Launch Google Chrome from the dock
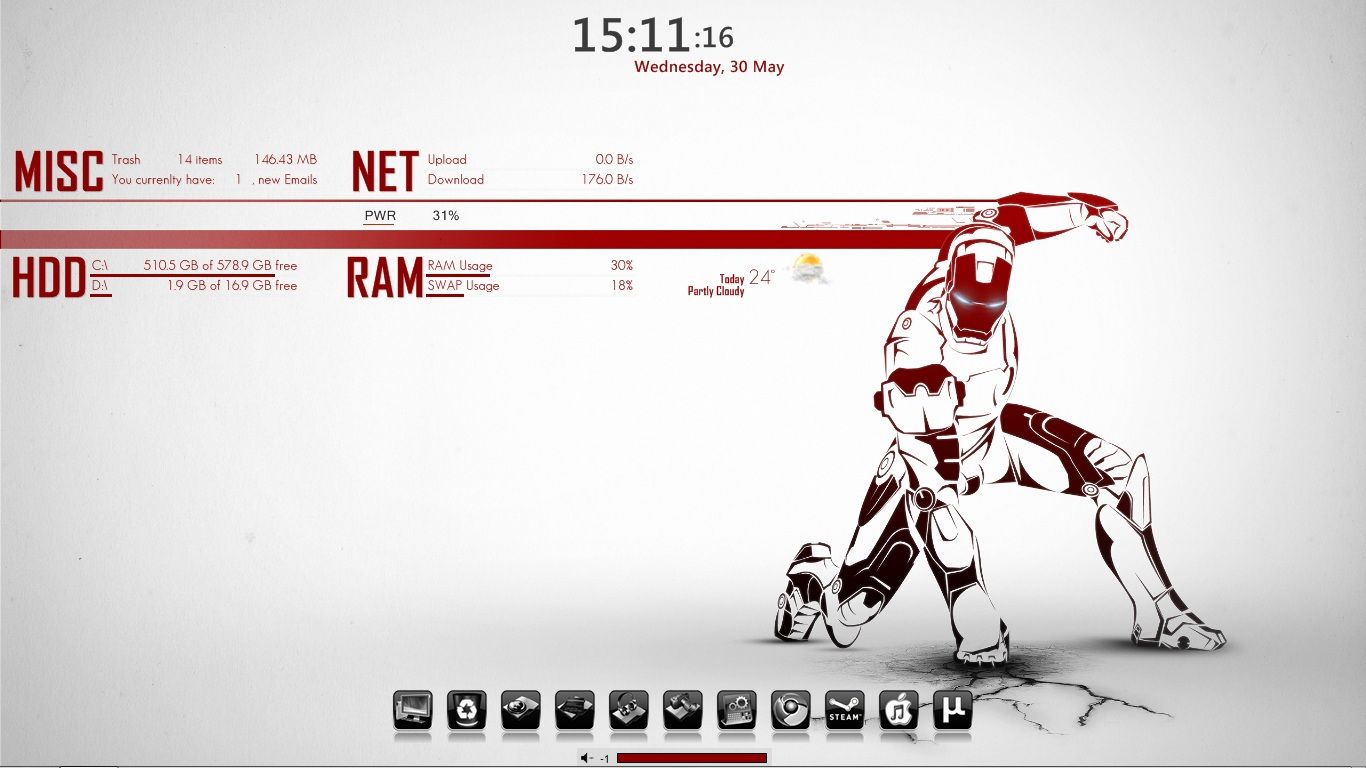The width and height of the screenshot is (1366, 768). tap(791, 712)
